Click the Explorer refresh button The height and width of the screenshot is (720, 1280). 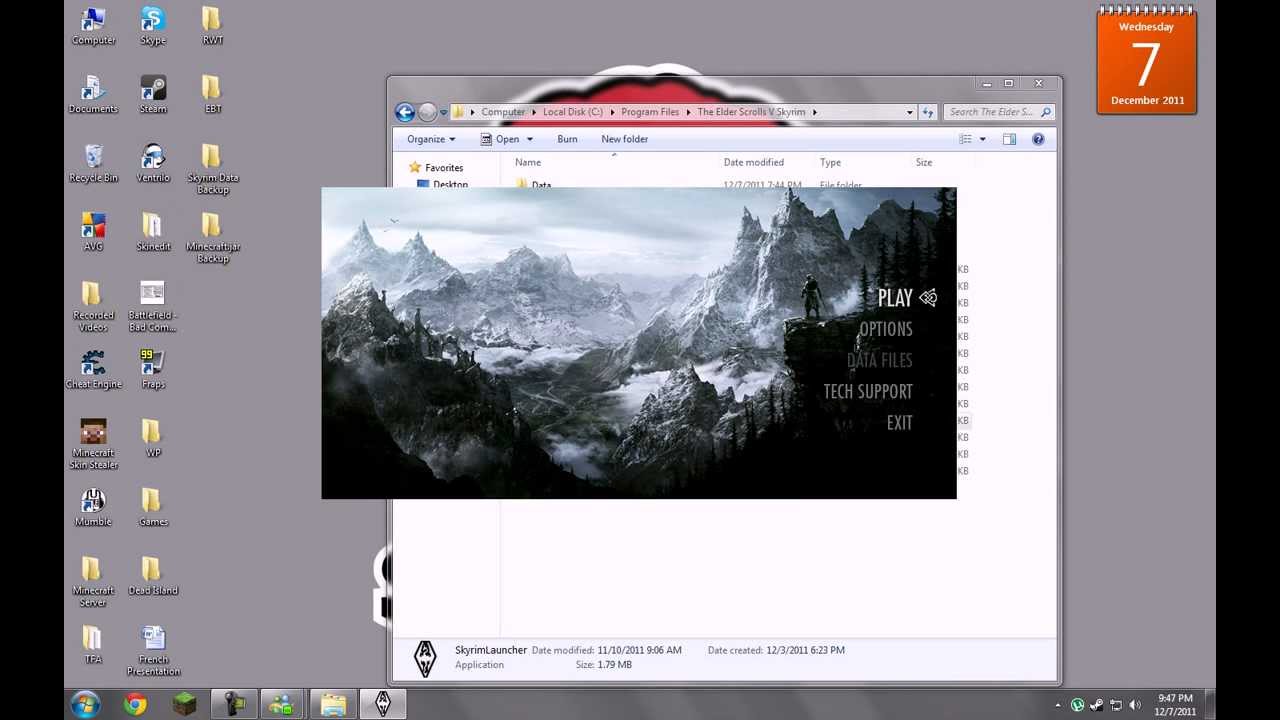pos(927,112)
